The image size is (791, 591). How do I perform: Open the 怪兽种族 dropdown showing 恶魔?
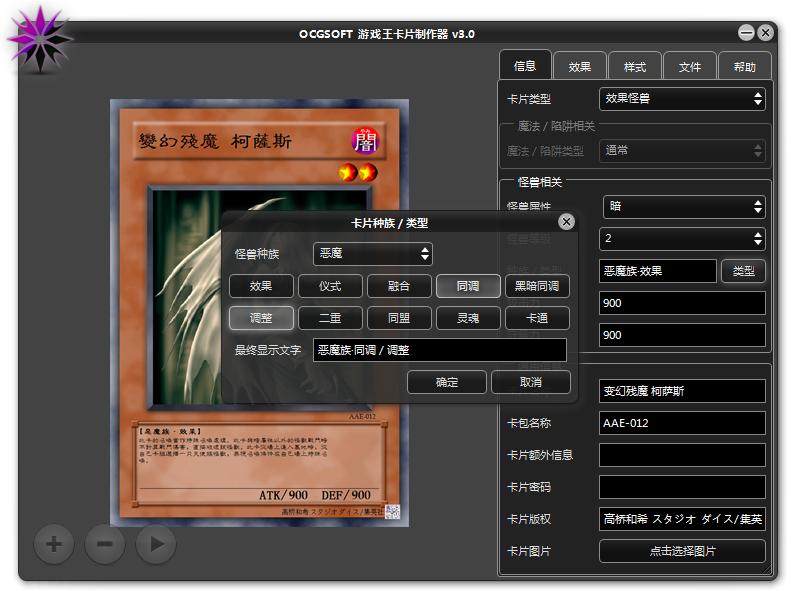point(373,254)
